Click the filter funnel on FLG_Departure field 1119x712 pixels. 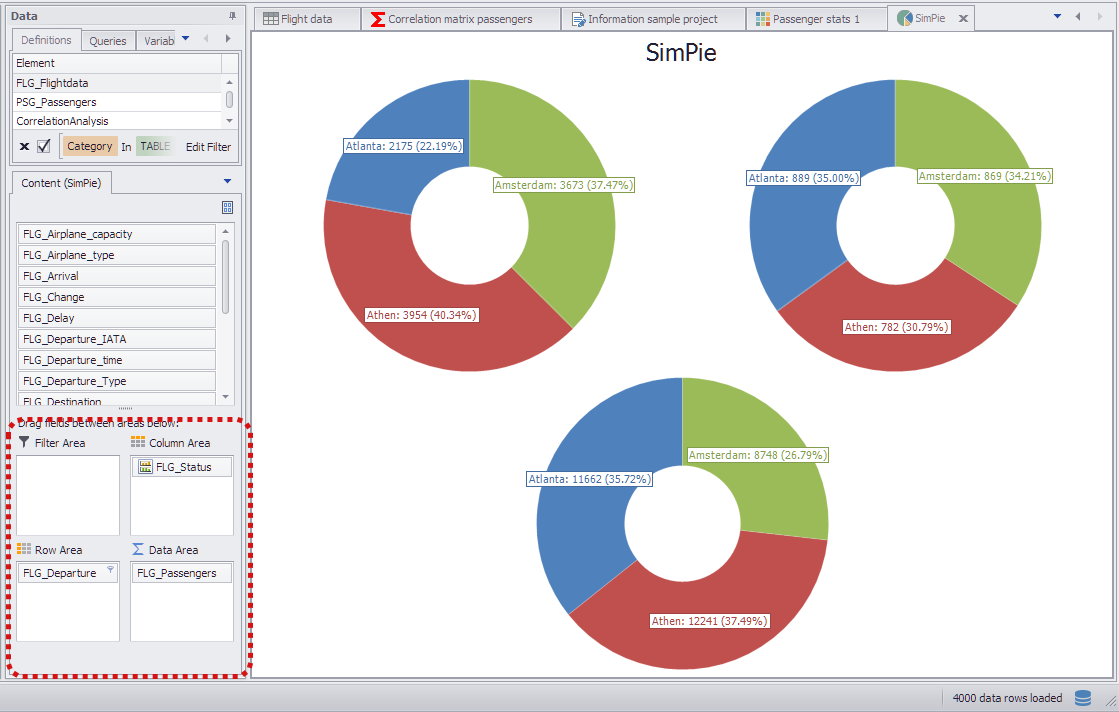(110, 572)
